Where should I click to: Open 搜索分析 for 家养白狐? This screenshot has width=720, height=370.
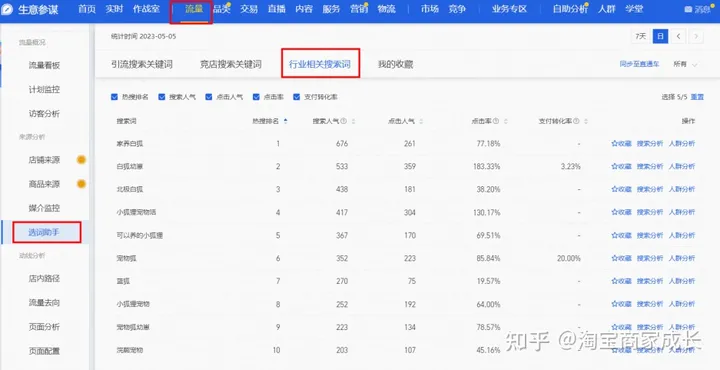pyautogui.click(x=650, y=144)
